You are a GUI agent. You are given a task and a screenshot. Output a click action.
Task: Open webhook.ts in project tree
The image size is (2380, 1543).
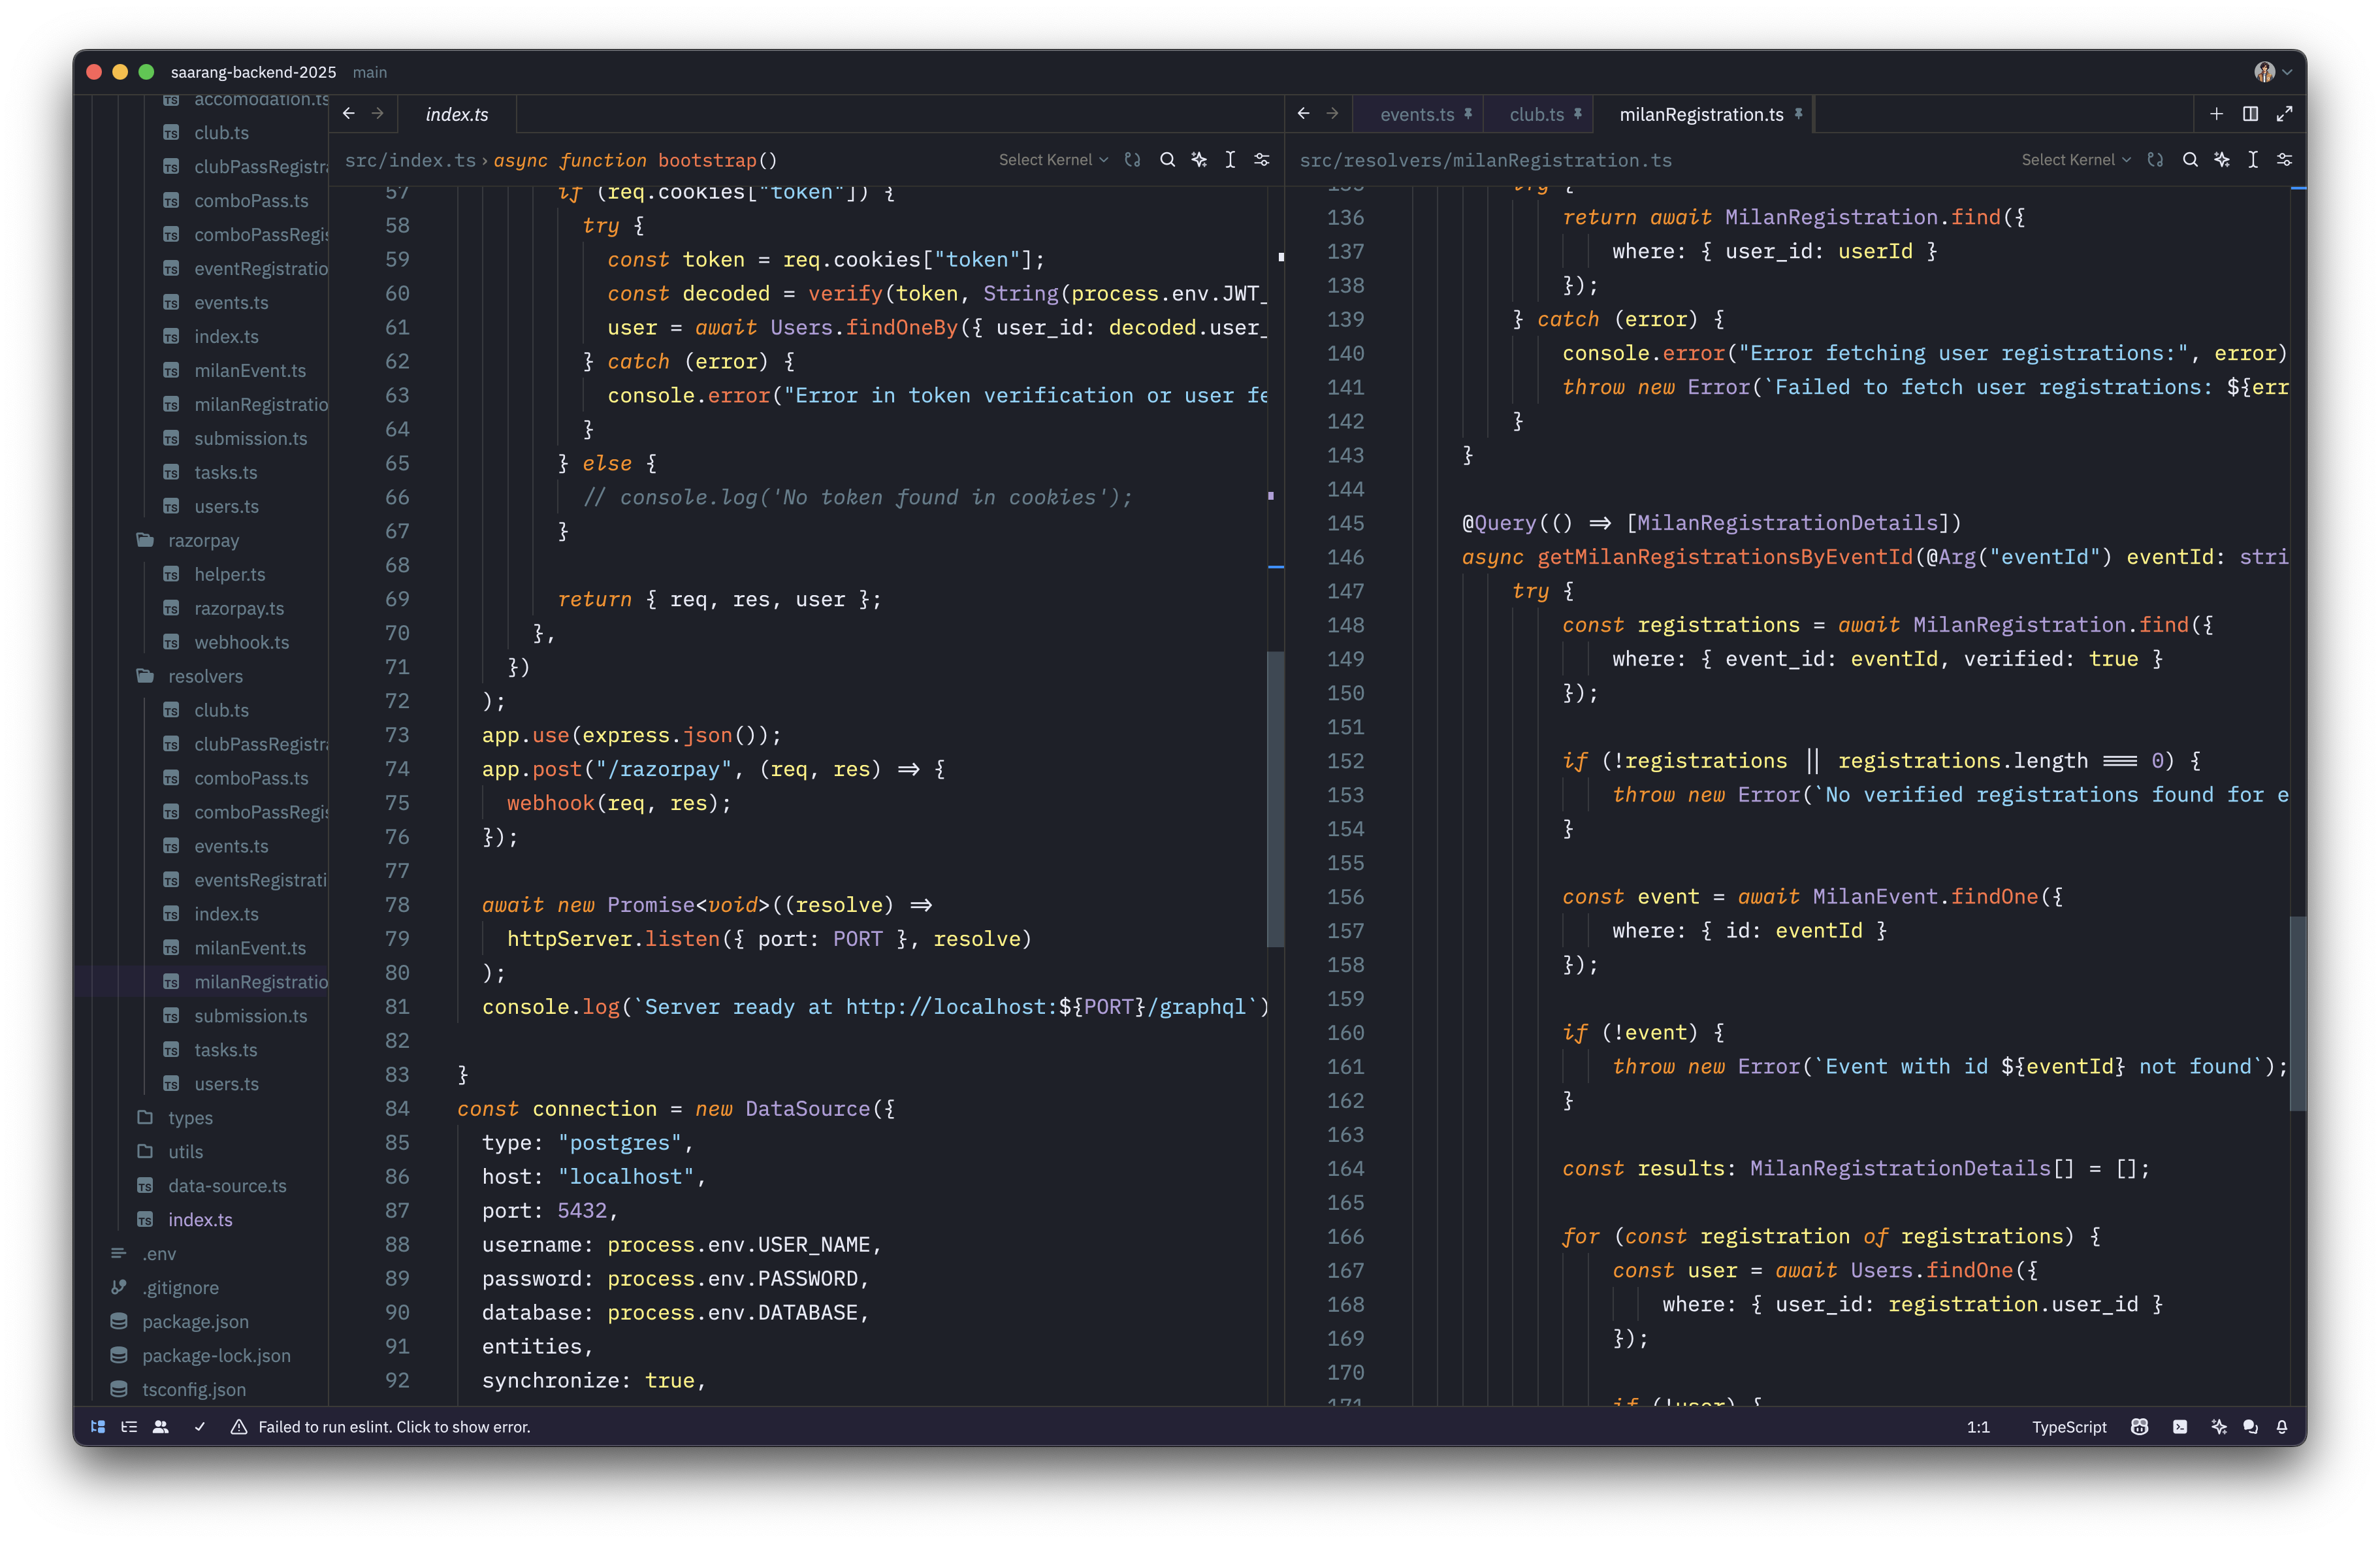tap(241, 643)
